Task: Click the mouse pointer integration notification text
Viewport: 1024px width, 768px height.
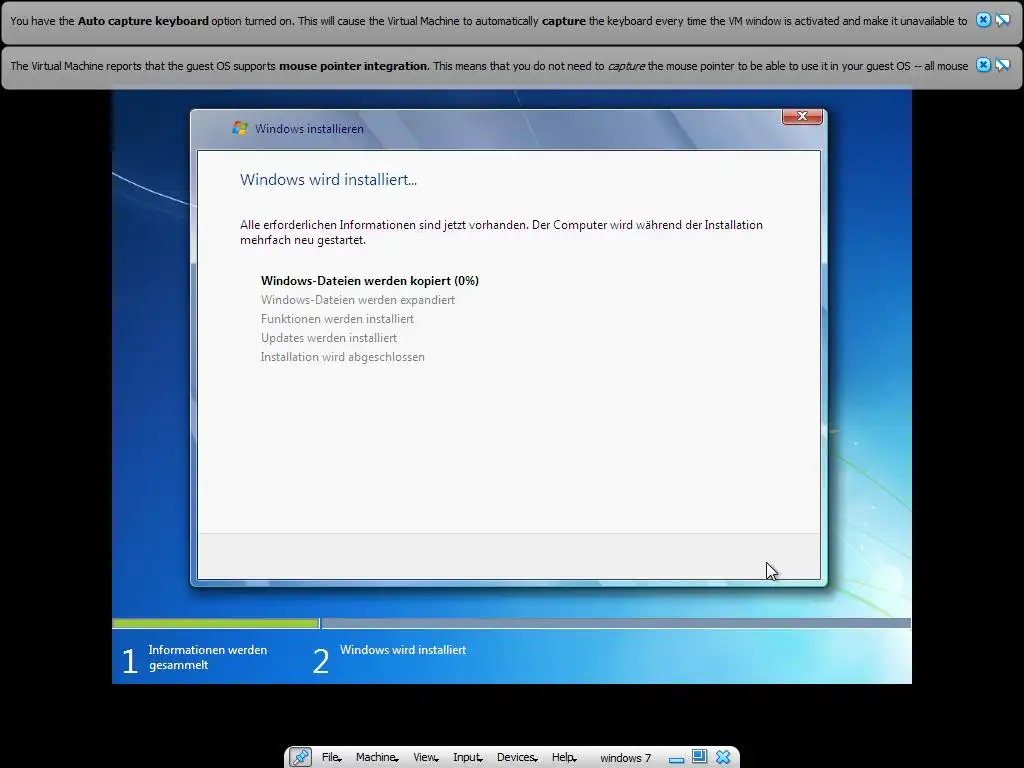Action: click(488, 66)
